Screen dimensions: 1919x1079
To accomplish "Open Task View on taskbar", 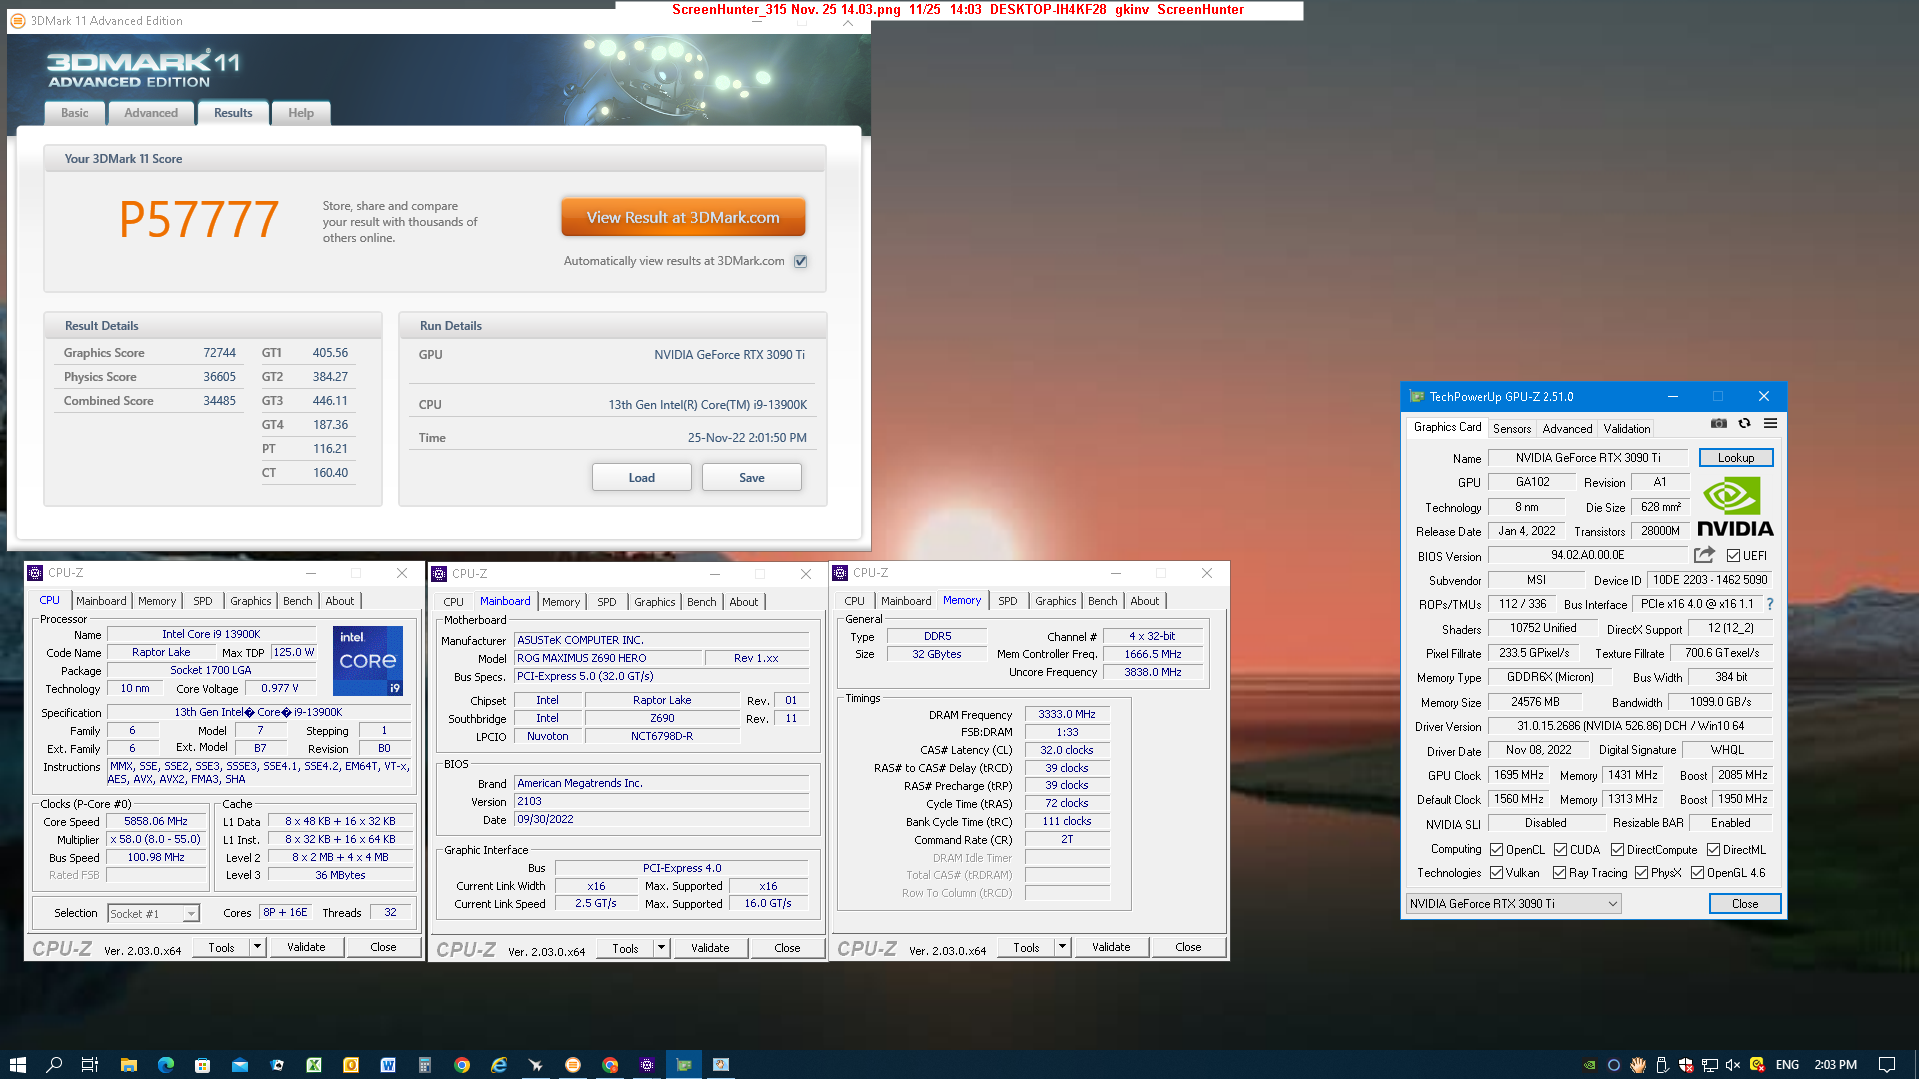I will 90,1065.
